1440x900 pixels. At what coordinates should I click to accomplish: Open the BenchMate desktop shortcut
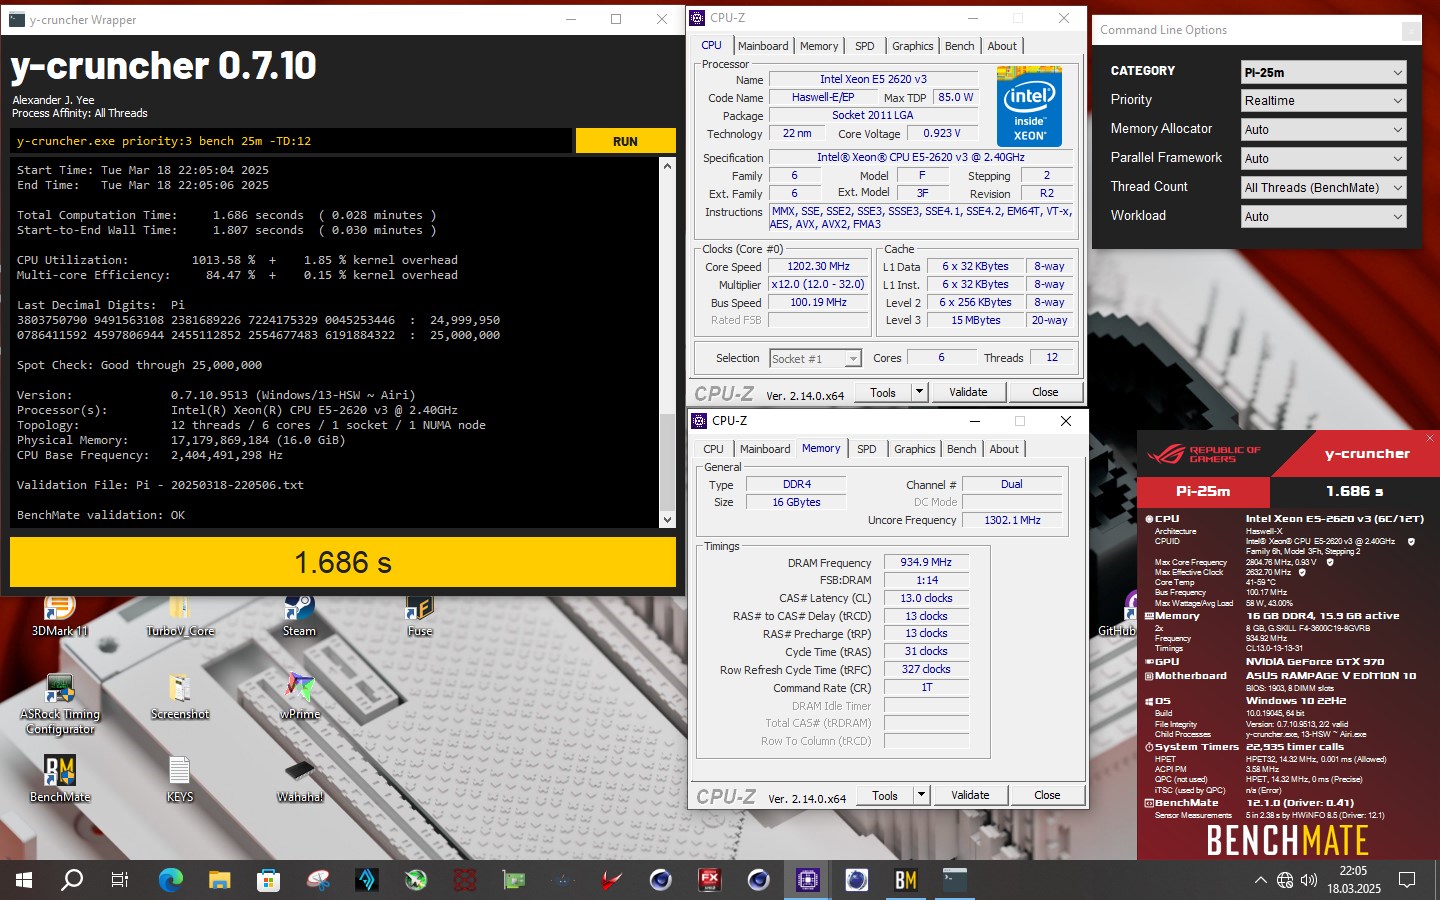[x=60, y=780]
